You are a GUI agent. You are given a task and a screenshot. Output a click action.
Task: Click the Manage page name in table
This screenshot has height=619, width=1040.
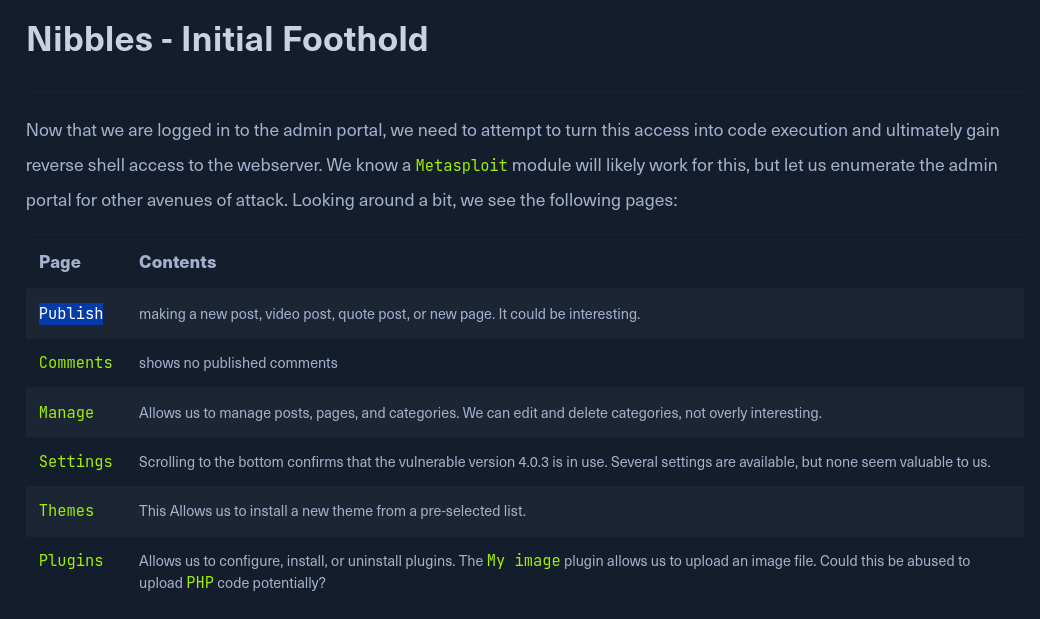click(66, 413)
